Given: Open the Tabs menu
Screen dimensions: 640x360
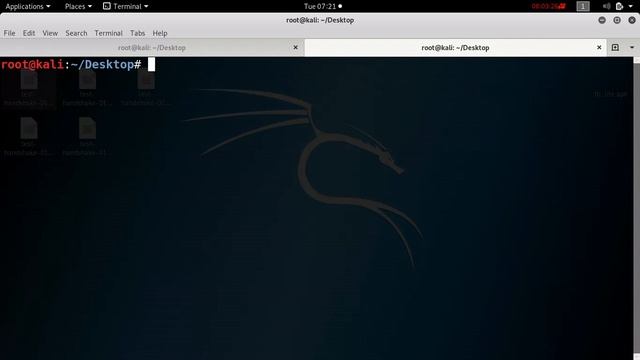Looking at the screenshot, I should coord(137,33).
